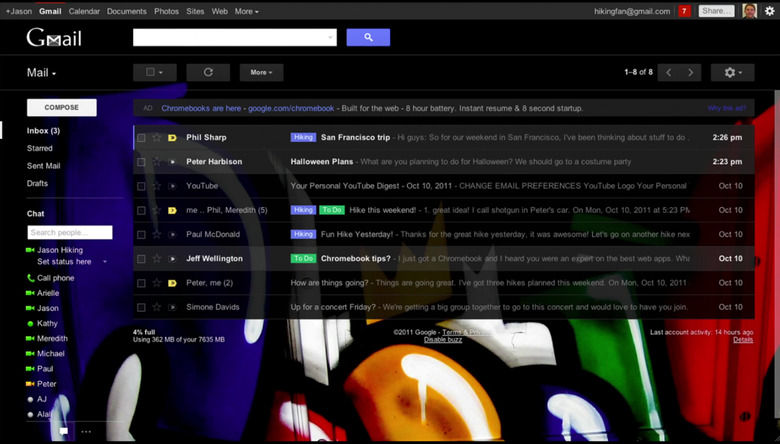
Task: Open the Set status here dropdown
Action: pos(105,262)
